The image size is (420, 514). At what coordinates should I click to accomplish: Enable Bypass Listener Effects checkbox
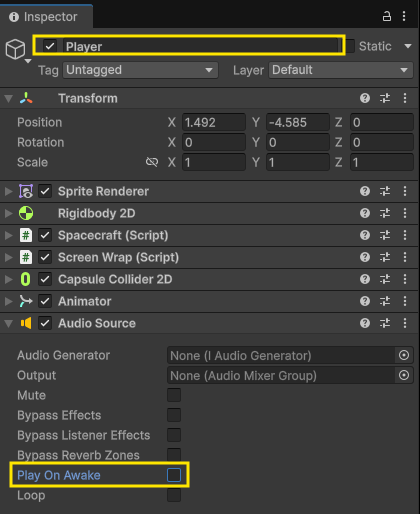pos(174,435)
